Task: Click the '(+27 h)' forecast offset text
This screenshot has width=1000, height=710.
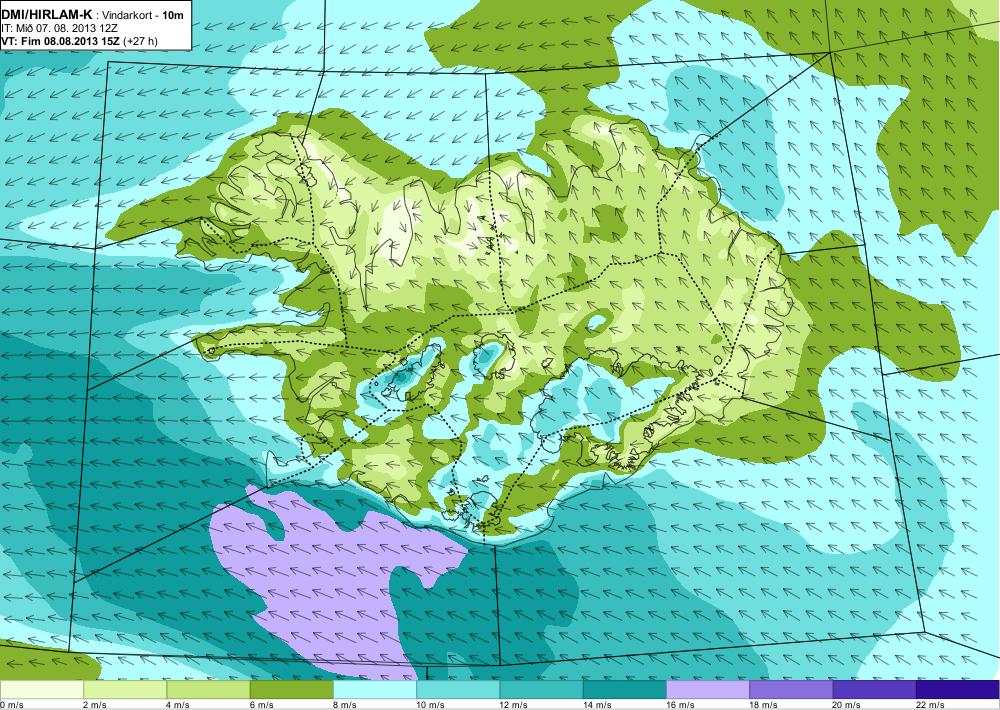Action: [140, 41]
